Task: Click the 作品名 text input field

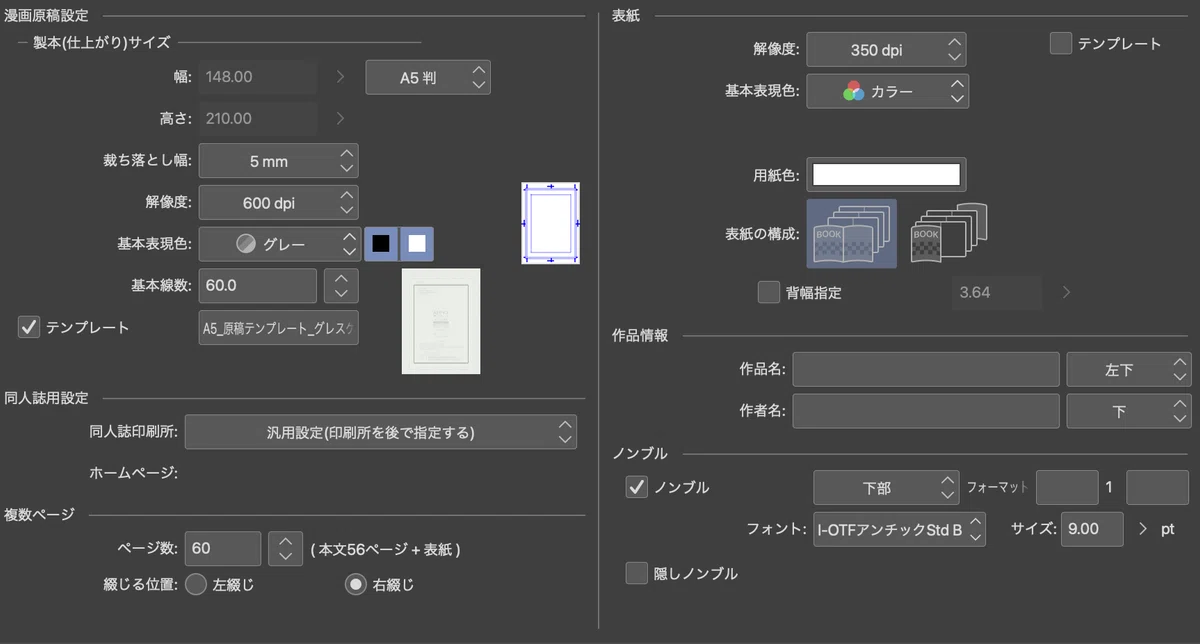Action: (926, 369)
